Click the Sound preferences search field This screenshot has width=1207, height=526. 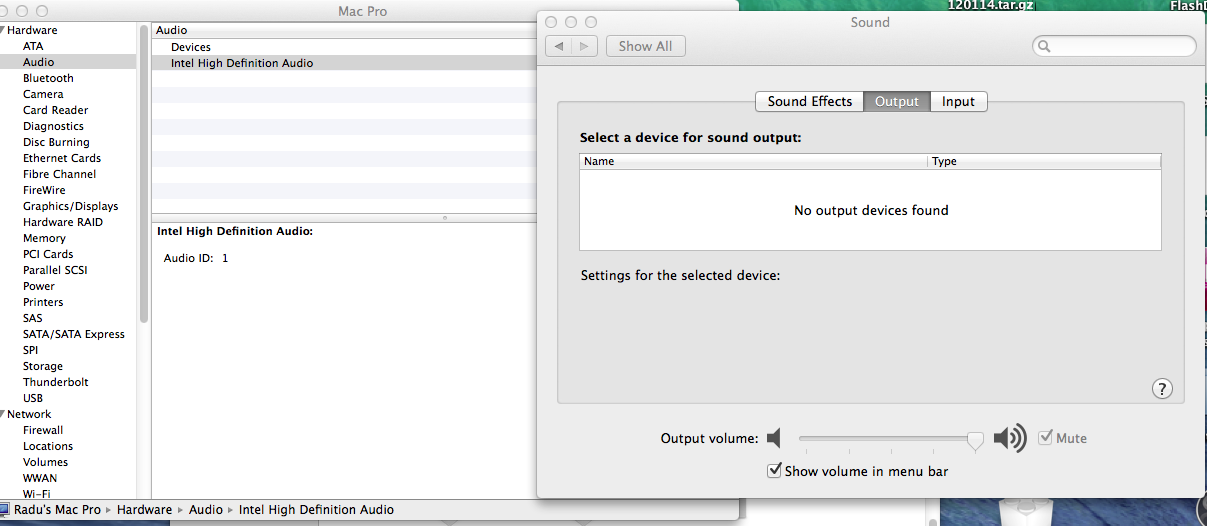click(x=1122, y=46)
